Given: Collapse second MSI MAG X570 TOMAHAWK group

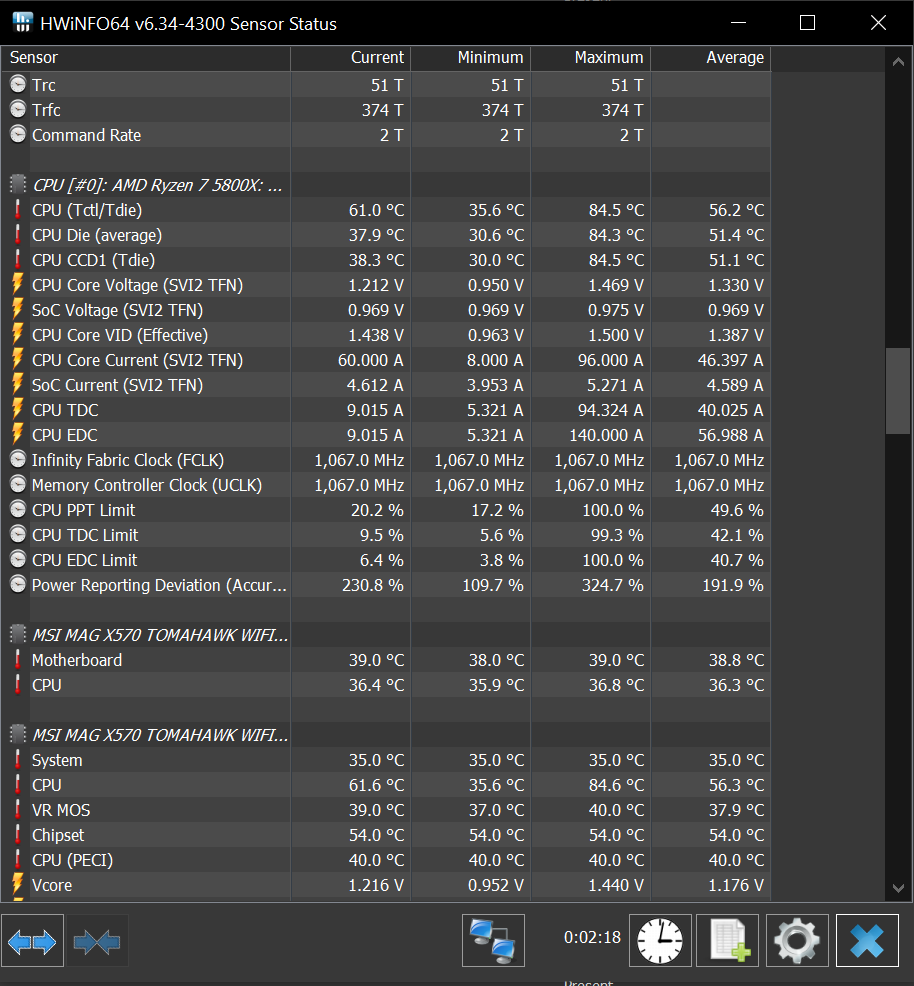Looking at the screenshot, I should click(160, 735).
